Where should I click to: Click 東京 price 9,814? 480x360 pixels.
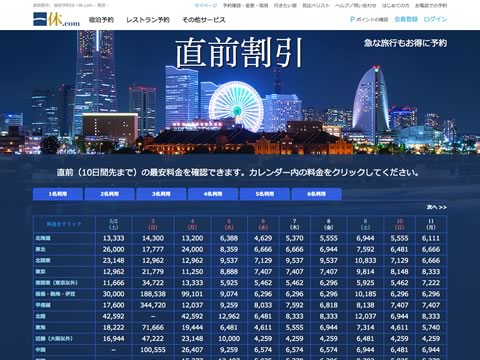[365, 272]
